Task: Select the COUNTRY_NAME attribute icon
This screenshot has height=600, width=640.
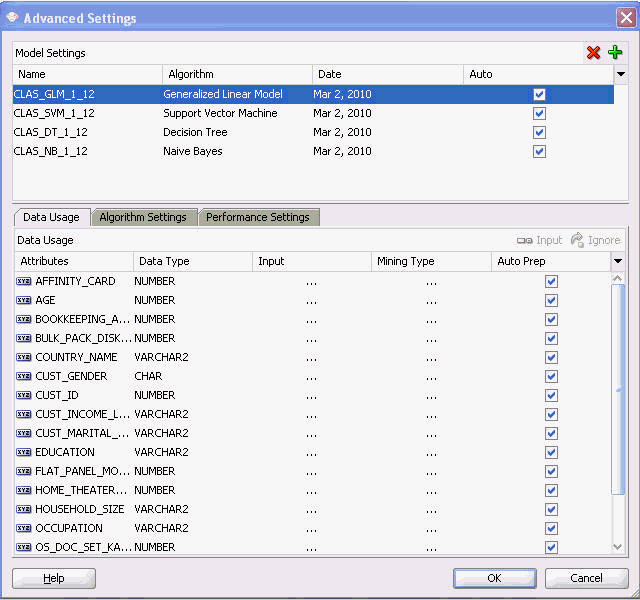Action: 24,357
